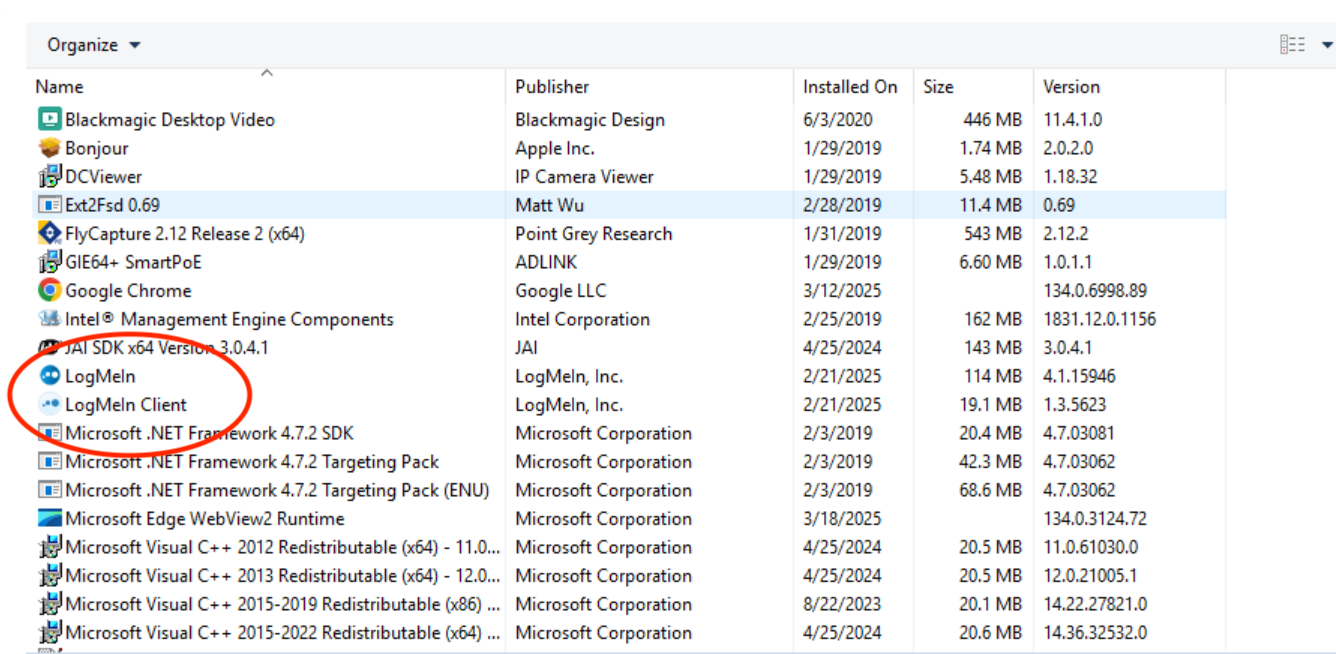Click the LogMeIn Client icon

click(x=49, y=405)
